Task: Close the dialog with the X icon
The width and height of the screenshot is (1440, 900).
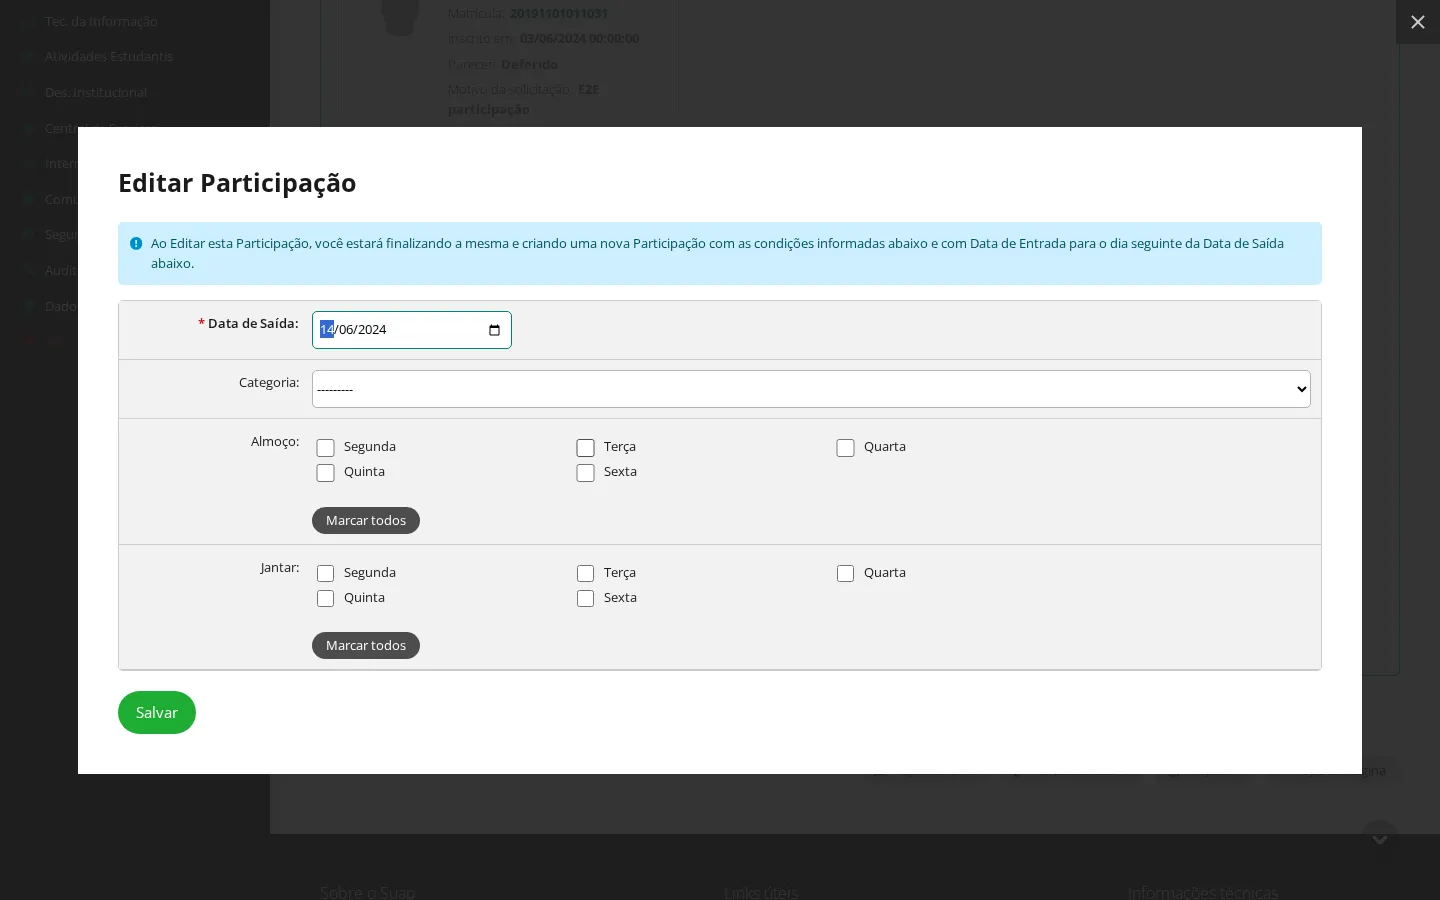Action: (x=1417, y=22)
